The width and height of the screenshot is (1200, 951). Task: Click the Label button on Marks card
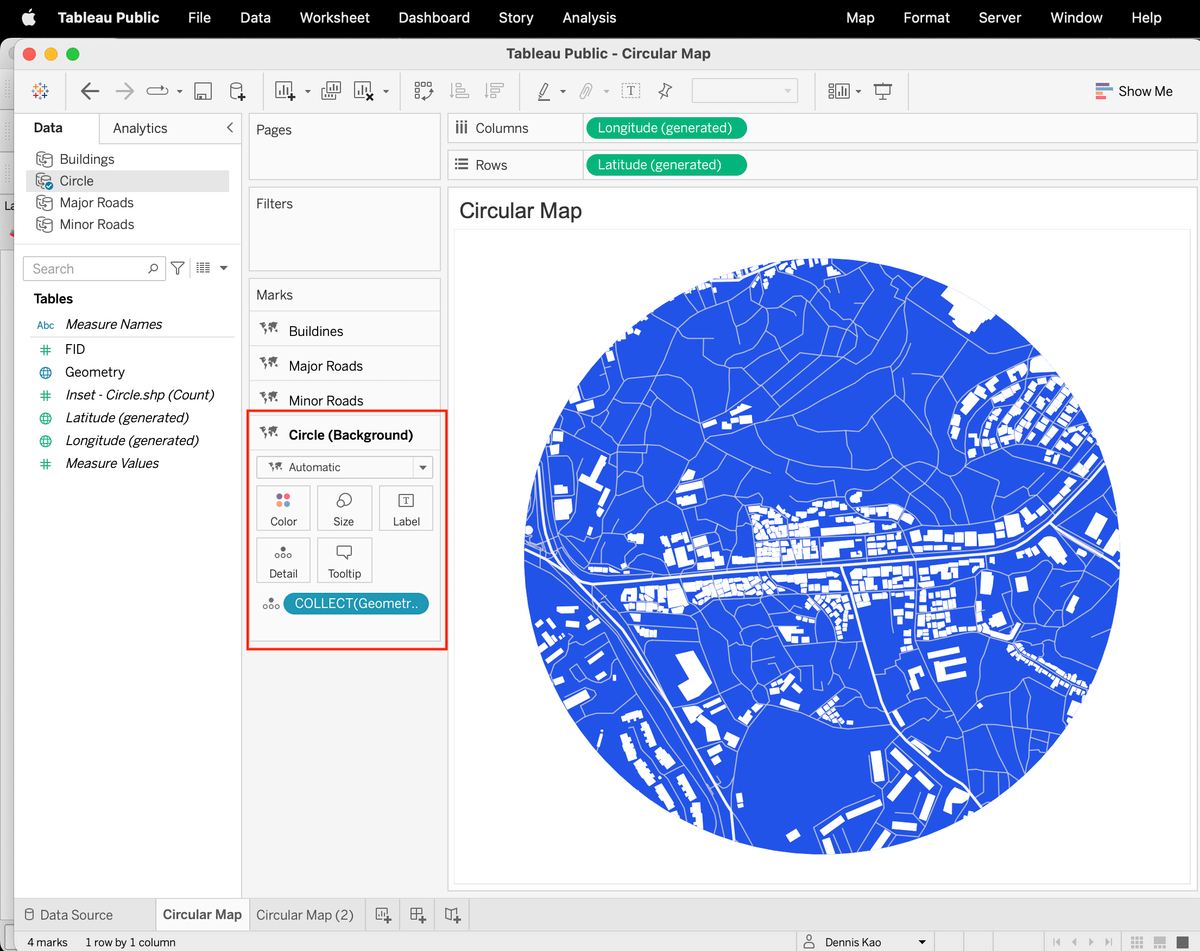tap(406, 508)
